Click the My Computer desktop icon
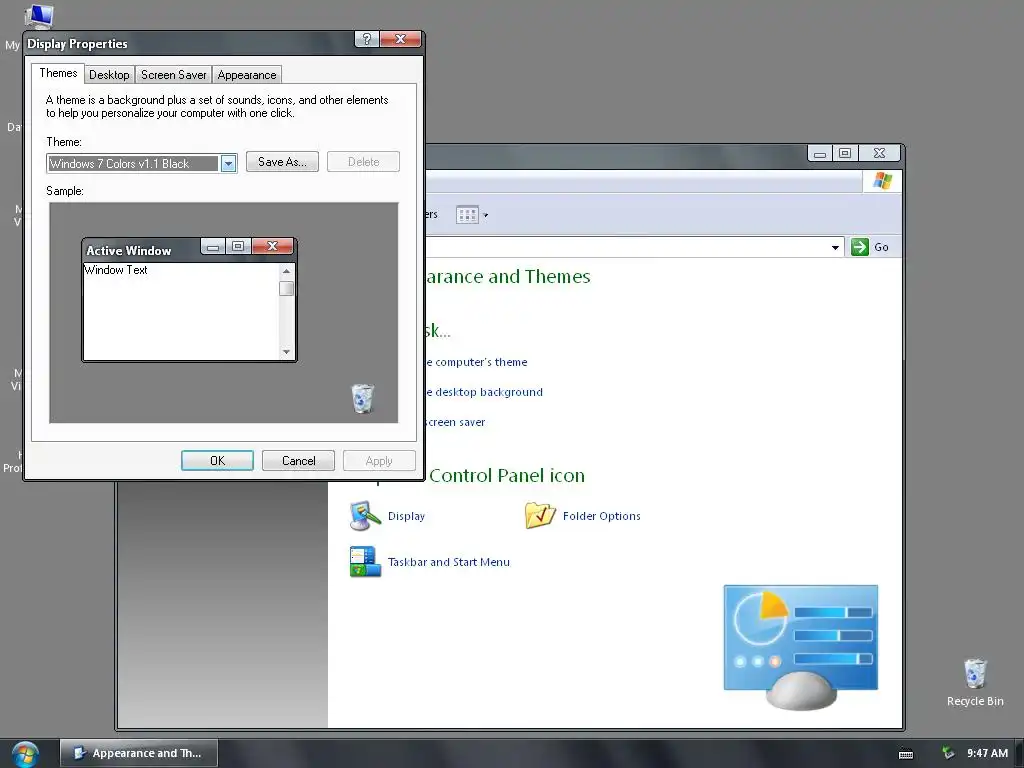The image size is (1024, 768). (39, 16)
